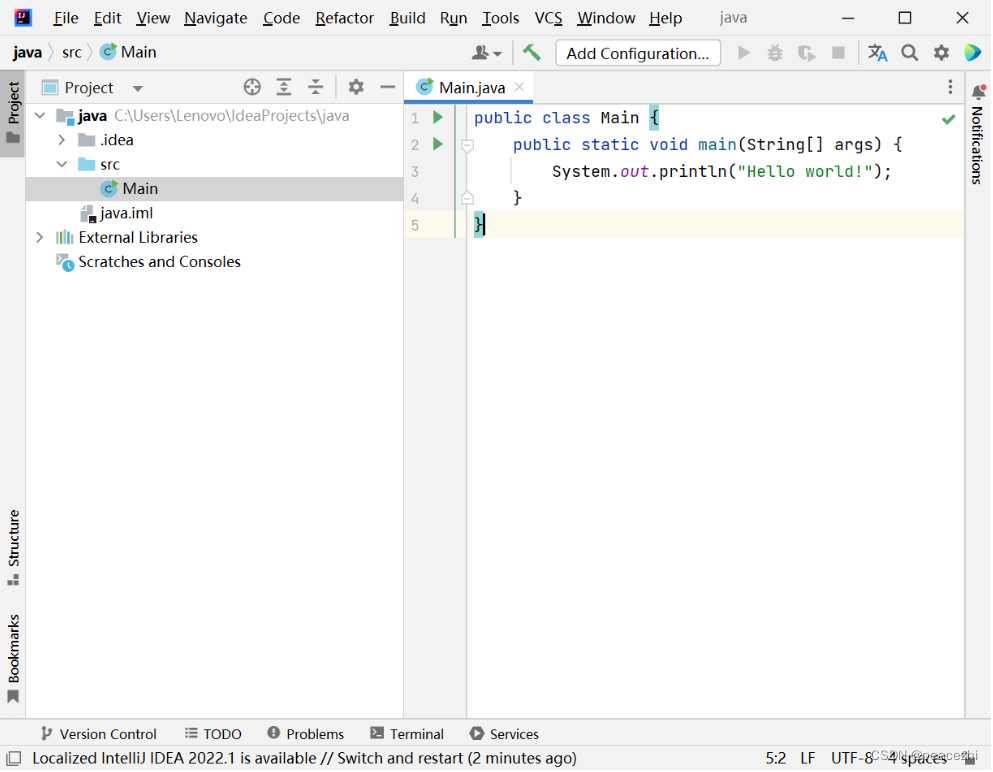Open IDE settings gear in top toolbar

coord(941,53)
